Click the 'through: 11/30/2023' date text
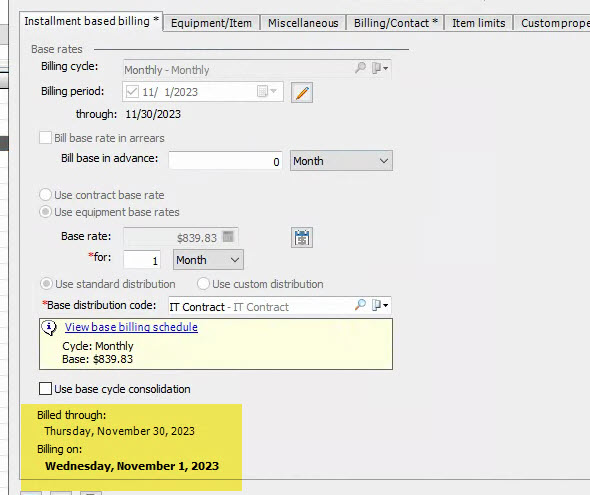590x495 pixels. pos(128,114)
